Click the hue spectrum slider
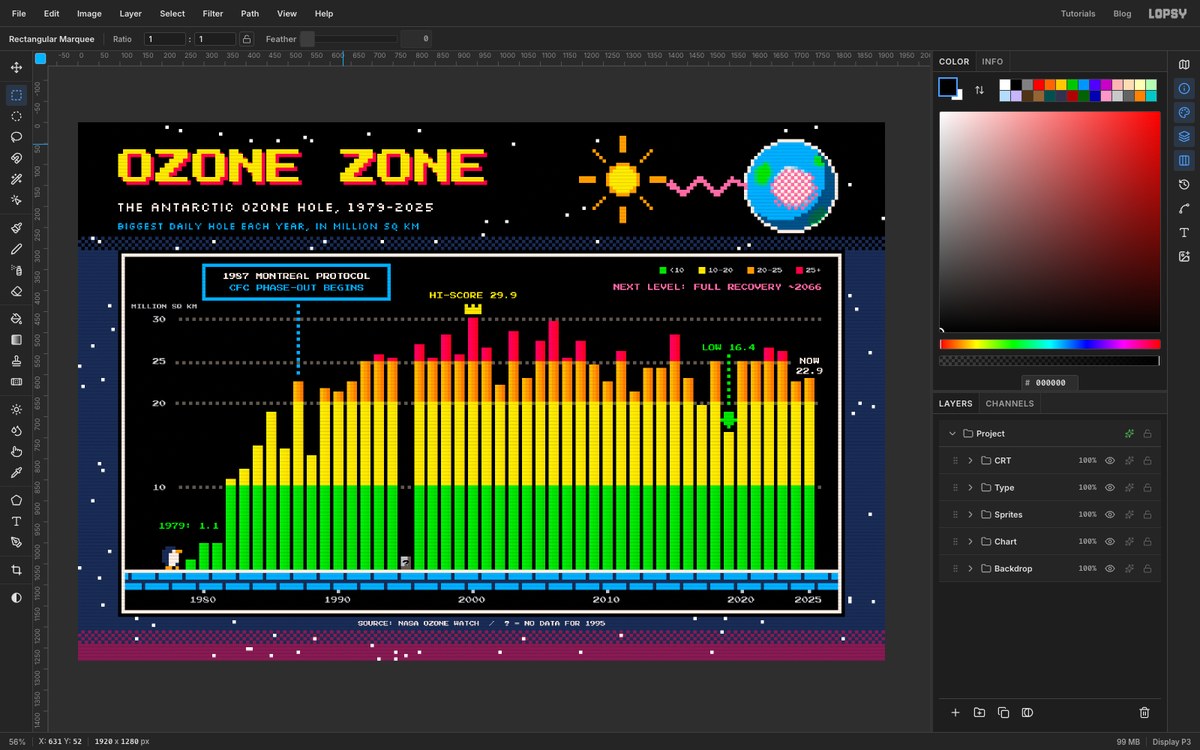The image size is (1200, 750). [x=1049, y=344]
